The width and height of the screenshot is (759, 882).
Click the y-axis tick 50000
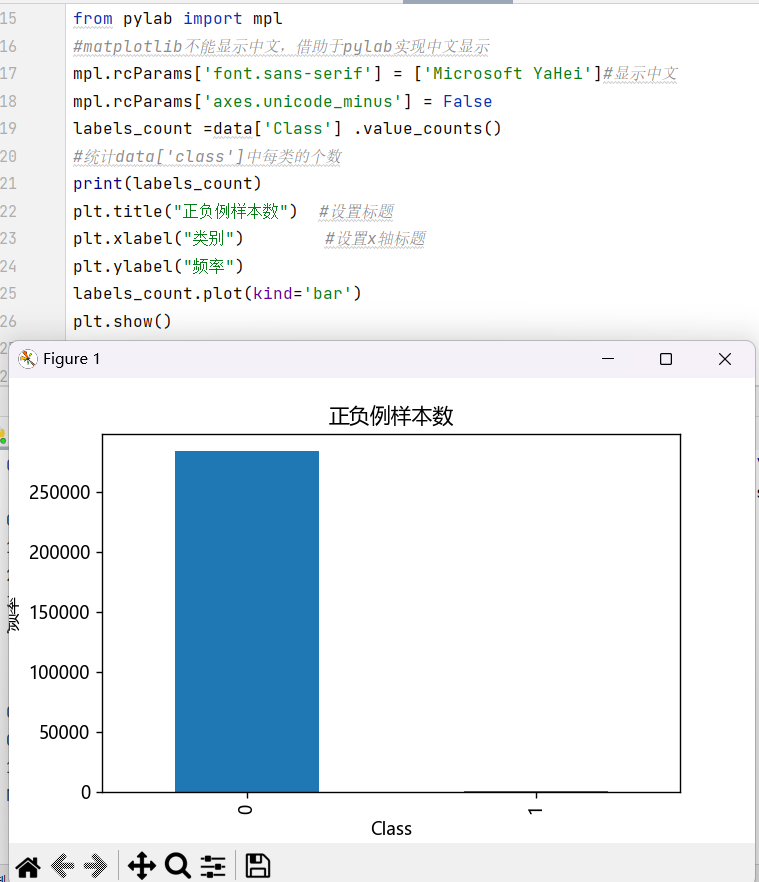[x=64, y=732]
